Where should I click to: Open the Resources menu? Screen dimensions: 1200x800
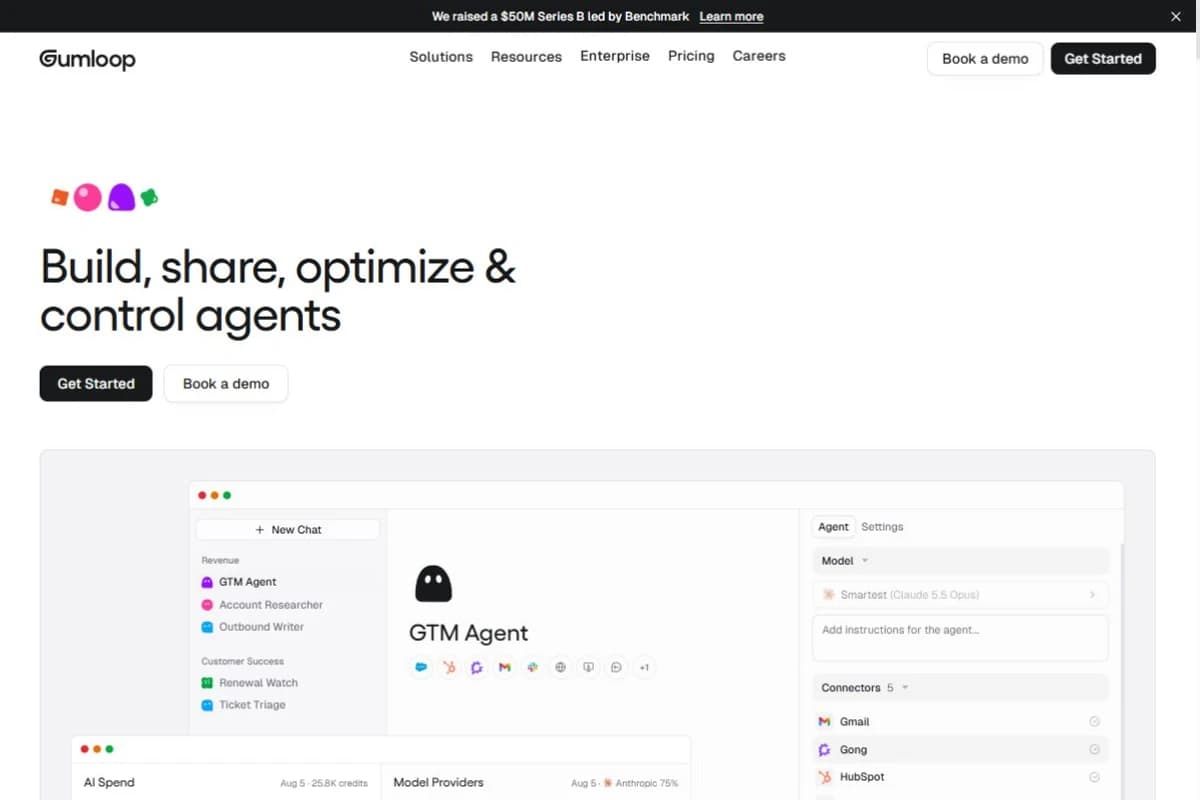[x=526, y=56]
